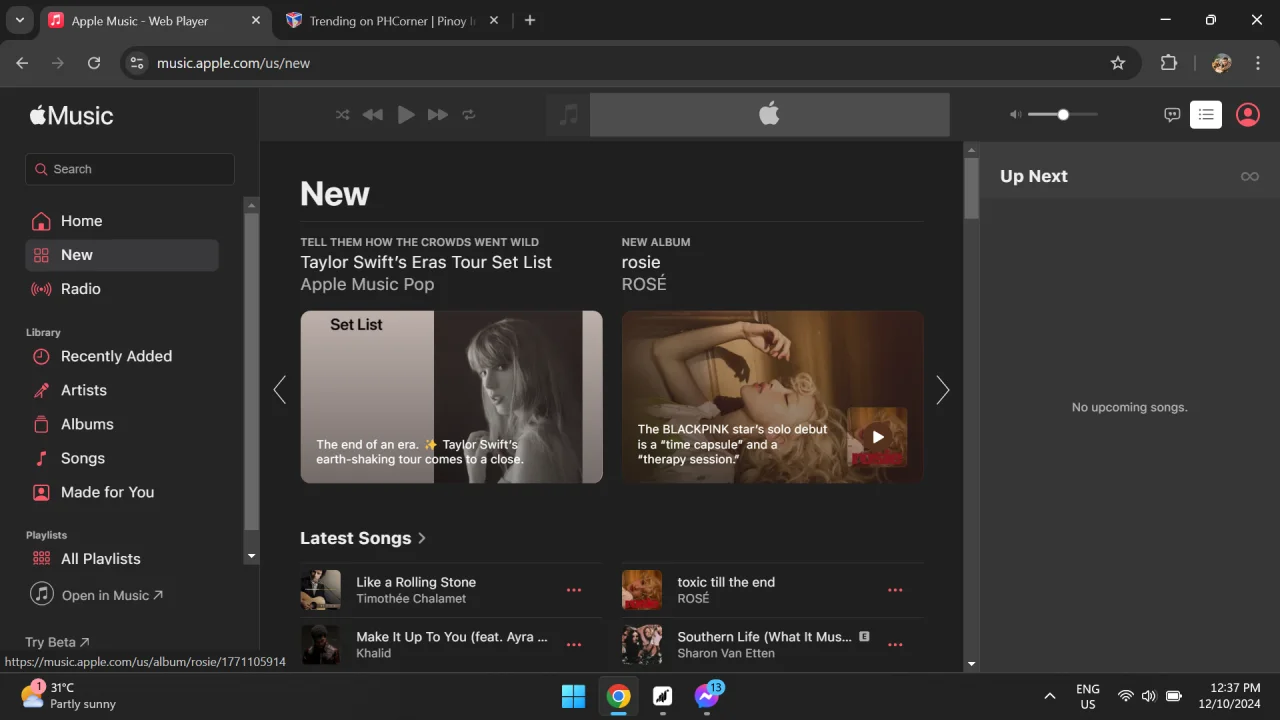Open the Southern Life song artwork
This screenshot has width=1280, height=720.
point(642,645)
